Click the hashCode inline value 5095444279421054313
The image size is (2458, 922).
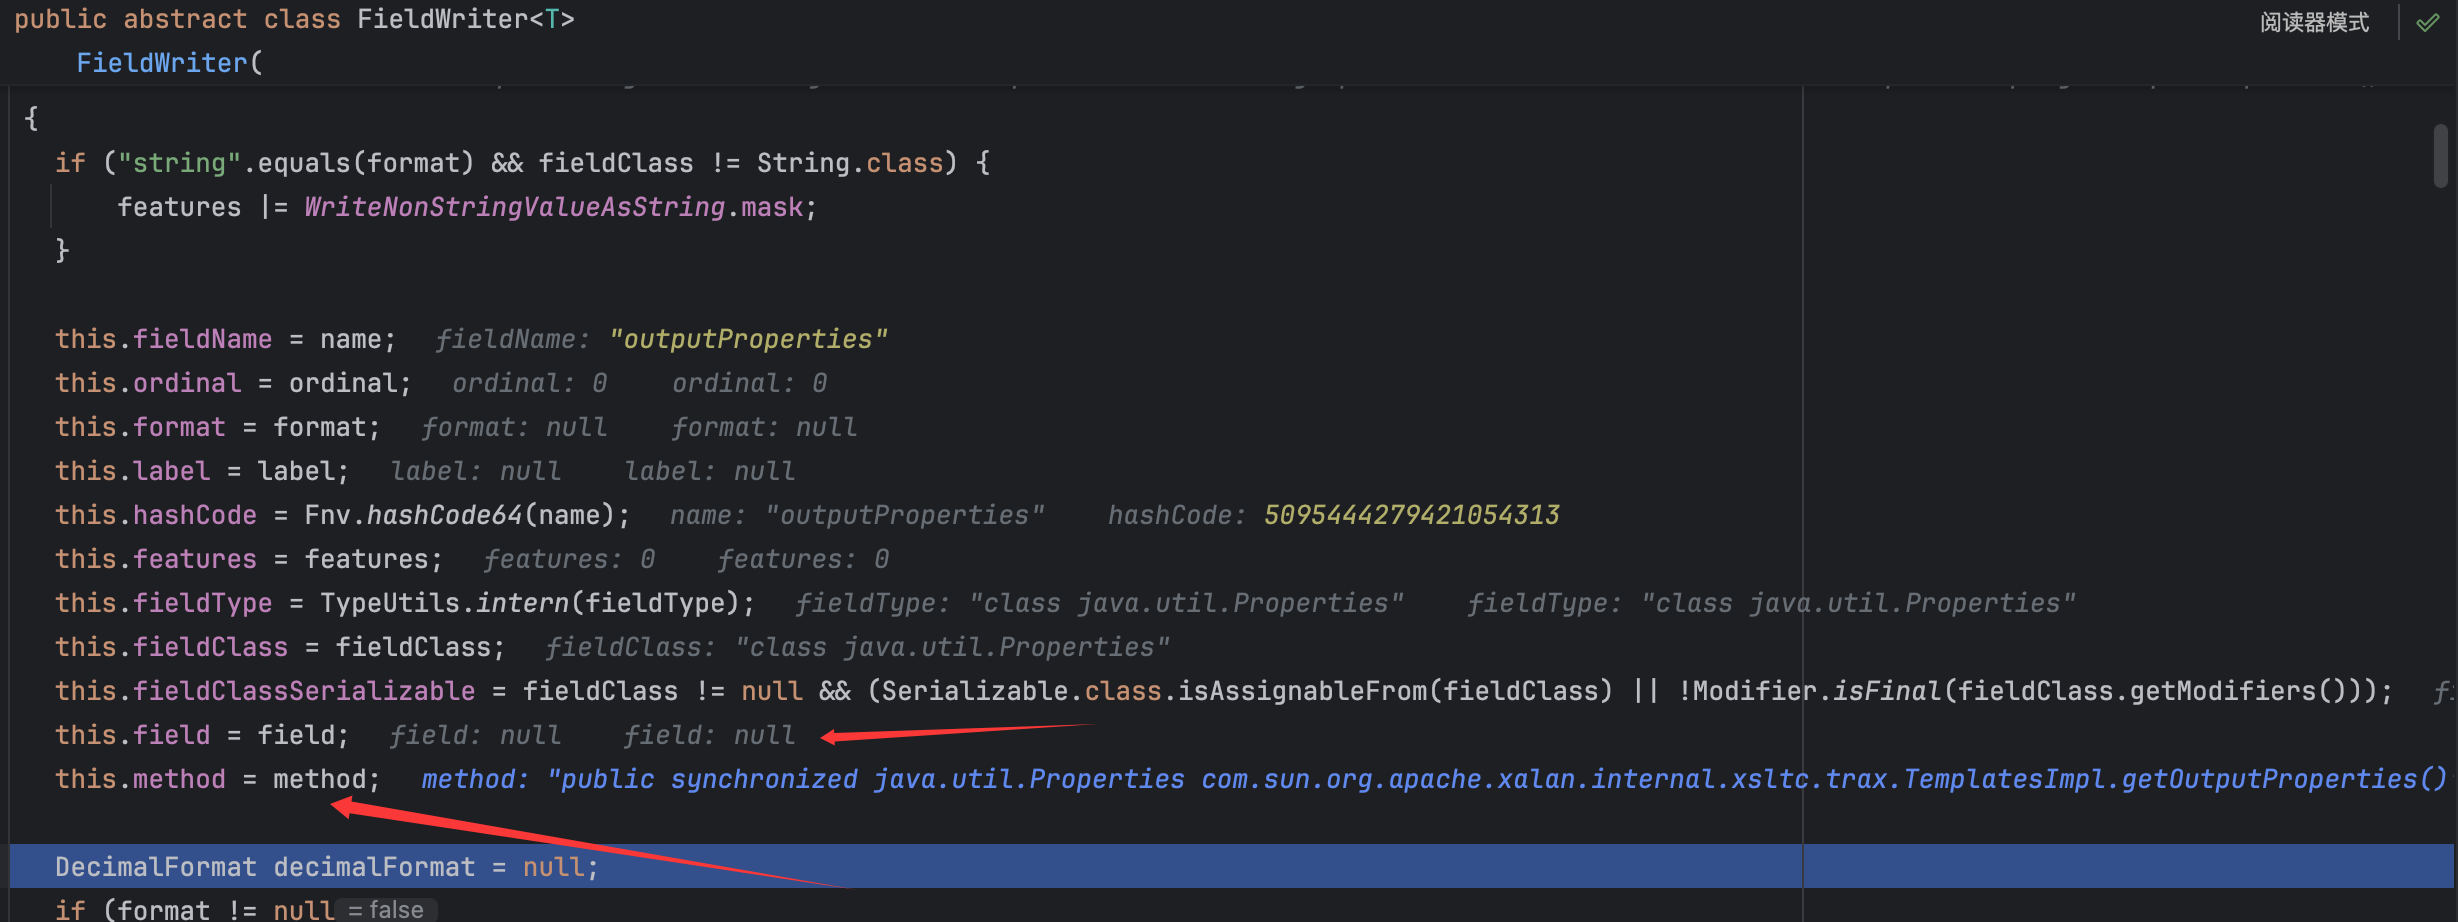tap(1411, 515)
